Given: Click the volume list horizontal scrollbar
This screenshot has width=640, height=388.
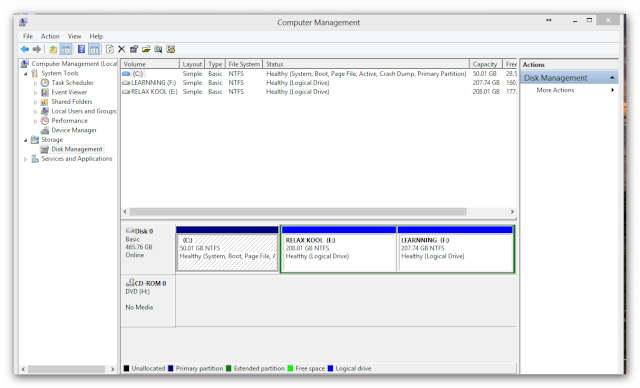Looking at the screenshot, I should 298,212.
